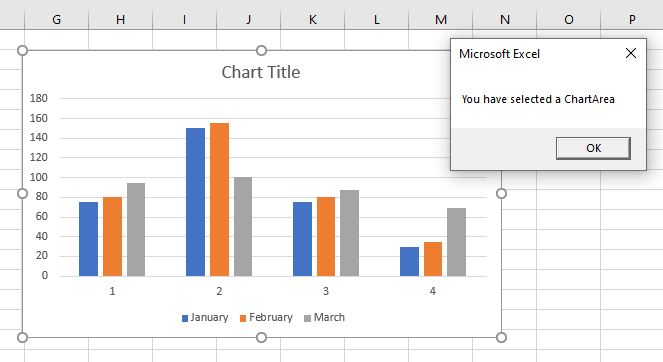Click the bottom-right chart sizing handle
The image size is (663, 362).
pos(501,337)
